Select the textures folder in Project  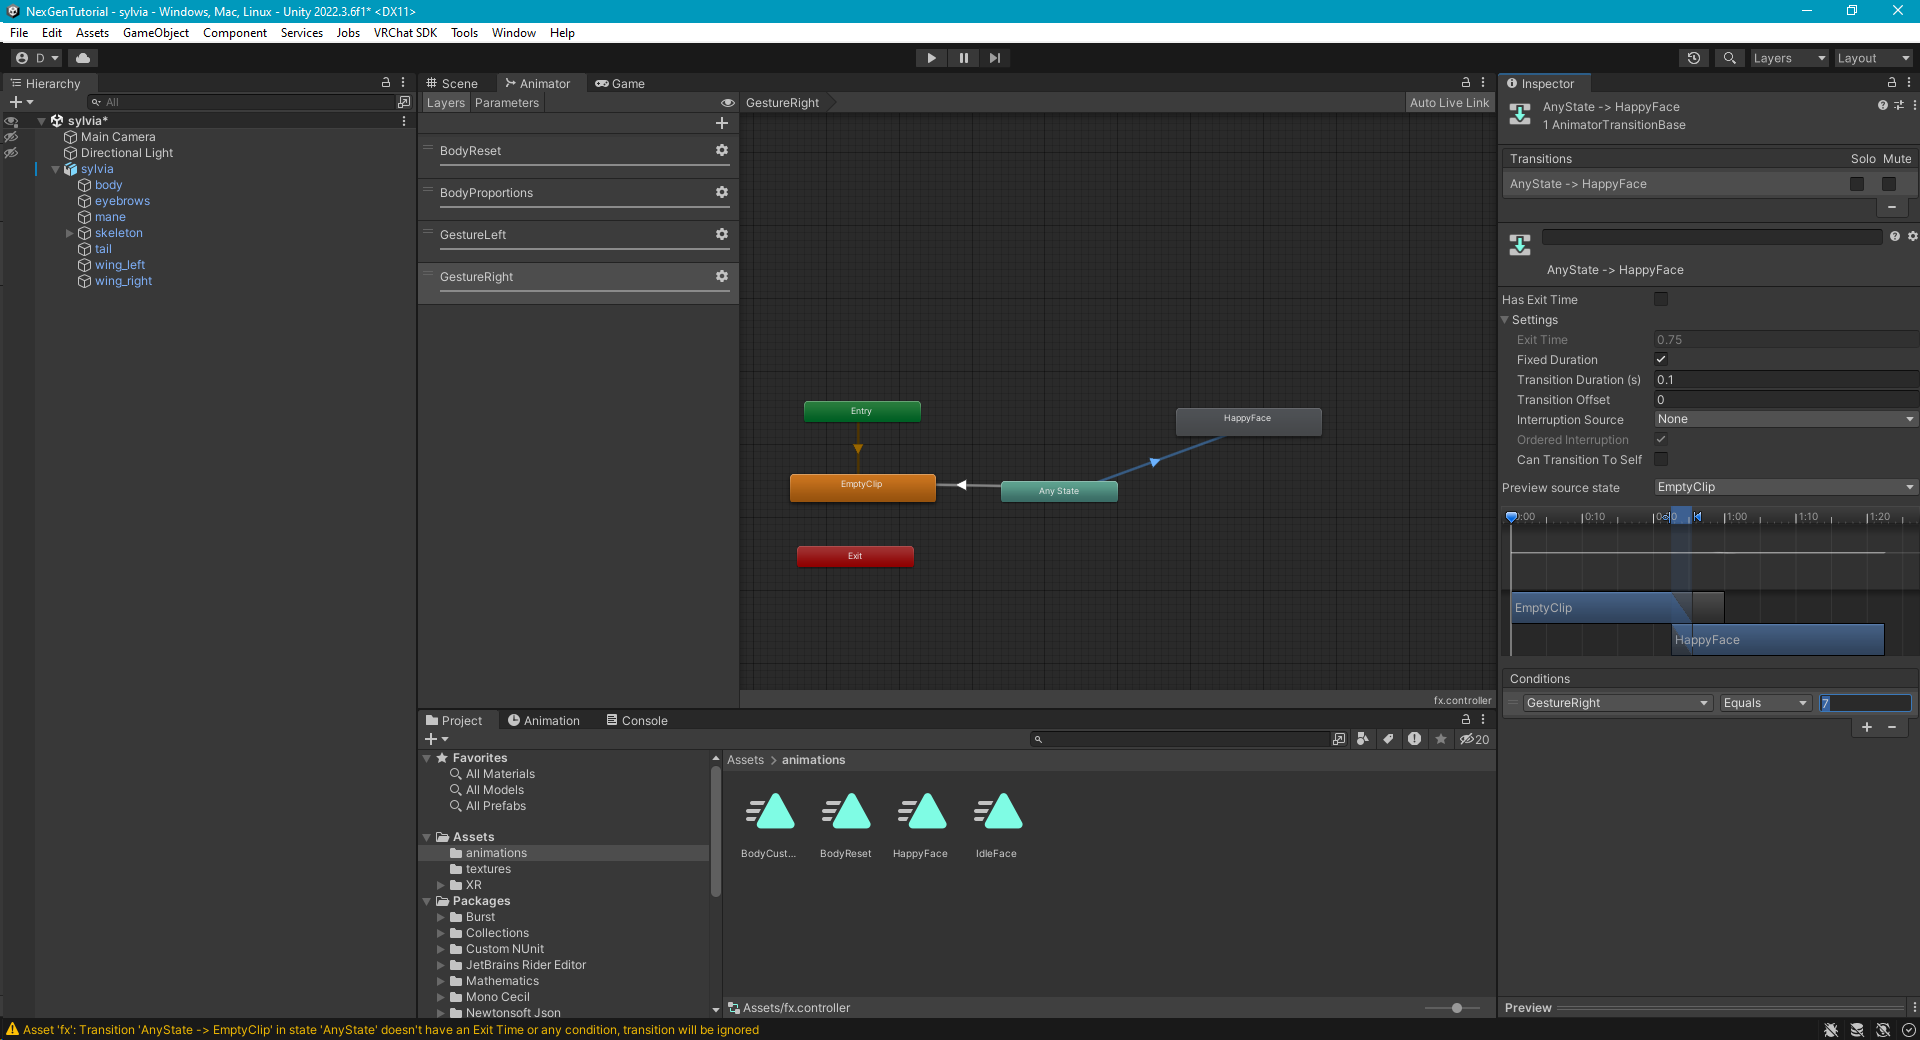488,869
